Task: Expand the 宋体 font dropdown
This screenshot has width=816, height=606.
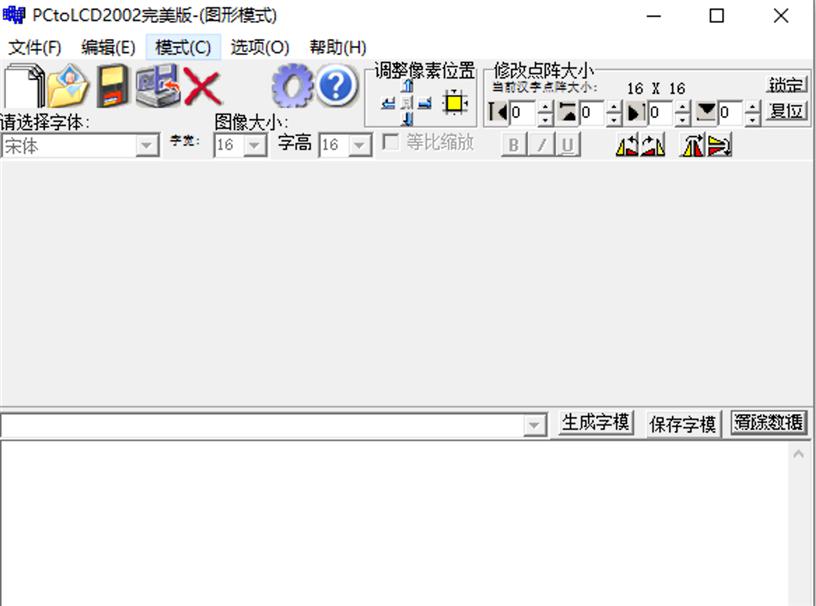Action: pos(147,146)
